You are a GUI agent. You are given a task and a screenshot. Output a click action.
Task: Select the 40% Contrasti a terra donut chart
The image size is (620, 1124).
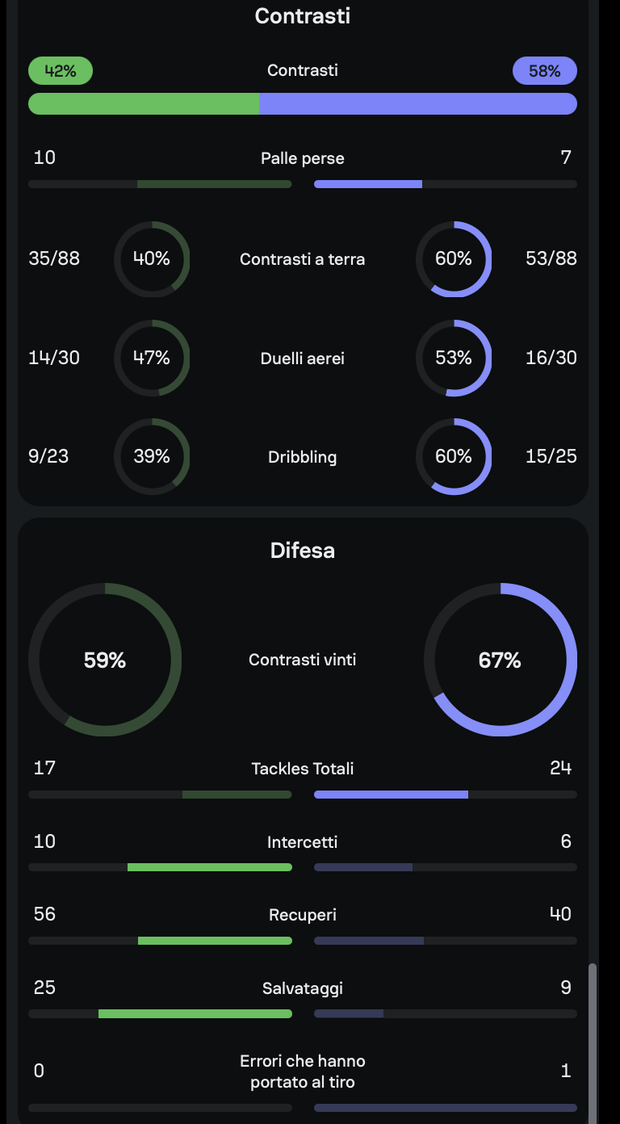point(151,259)
